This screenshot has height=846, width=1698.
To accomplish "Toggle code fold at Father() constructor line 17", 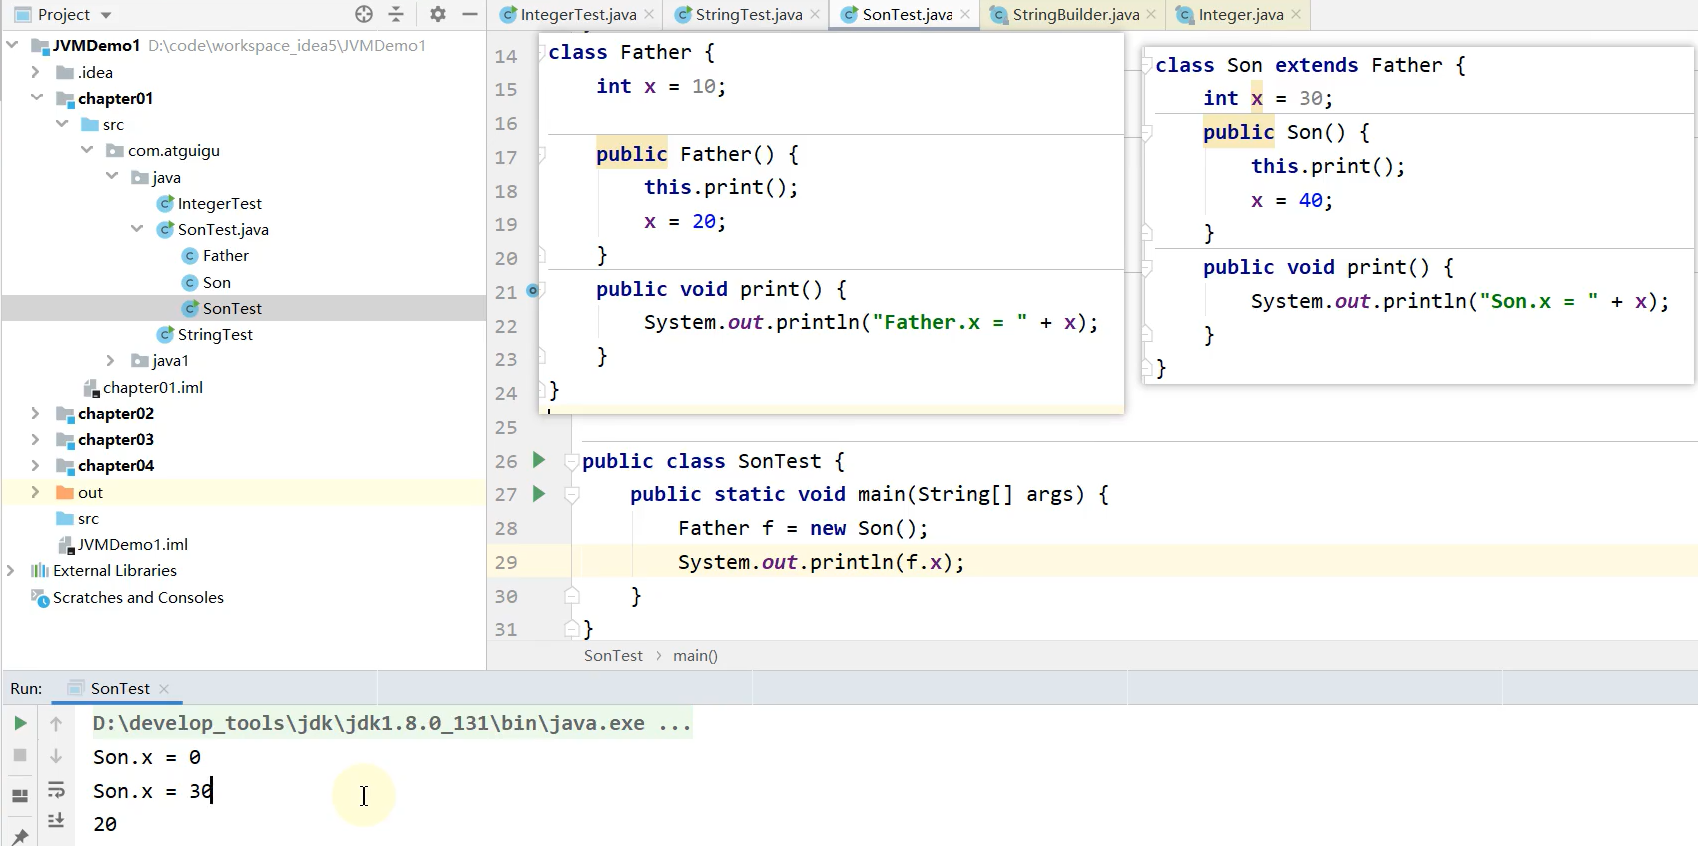I will [541, 155].
